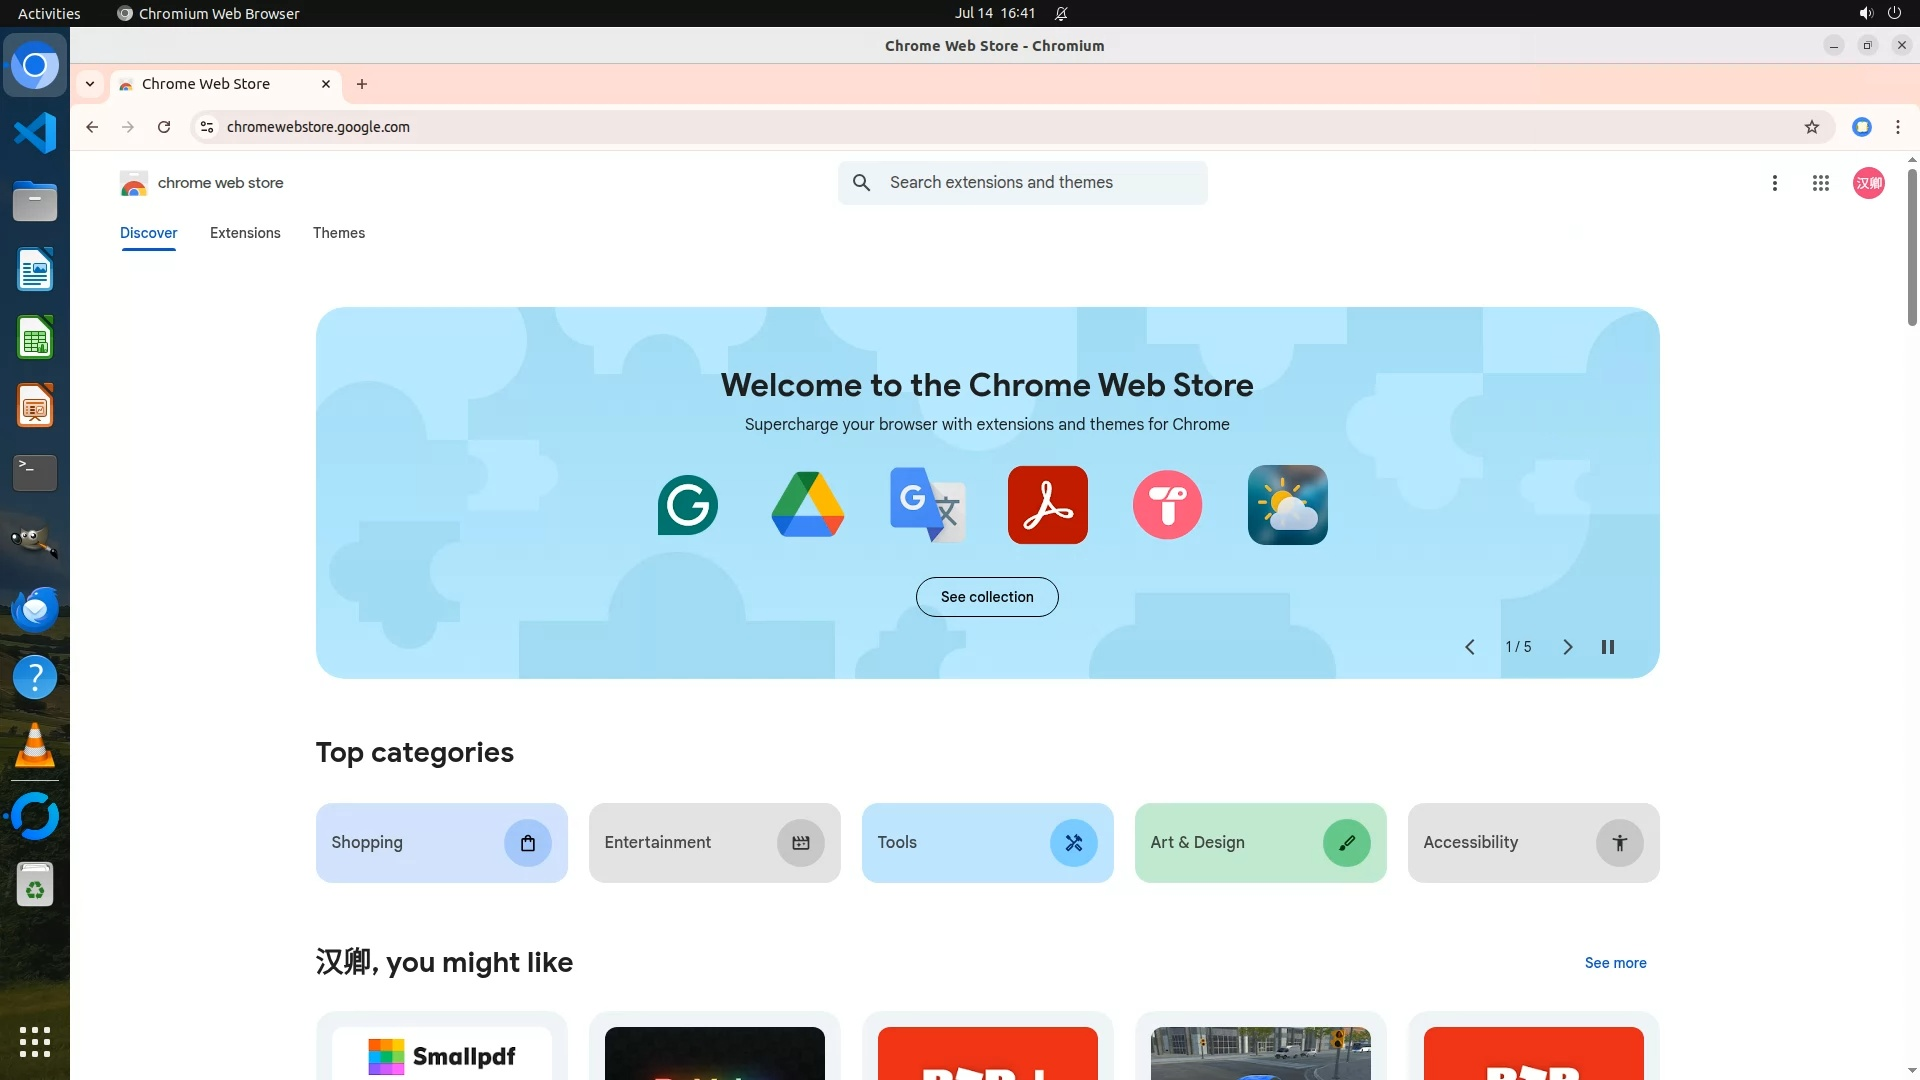Image resolution: width=1920 pixels, height=1080 pixels.
Task: Select the Adobe Acrobat icon
Action: tap(1047, 505)
